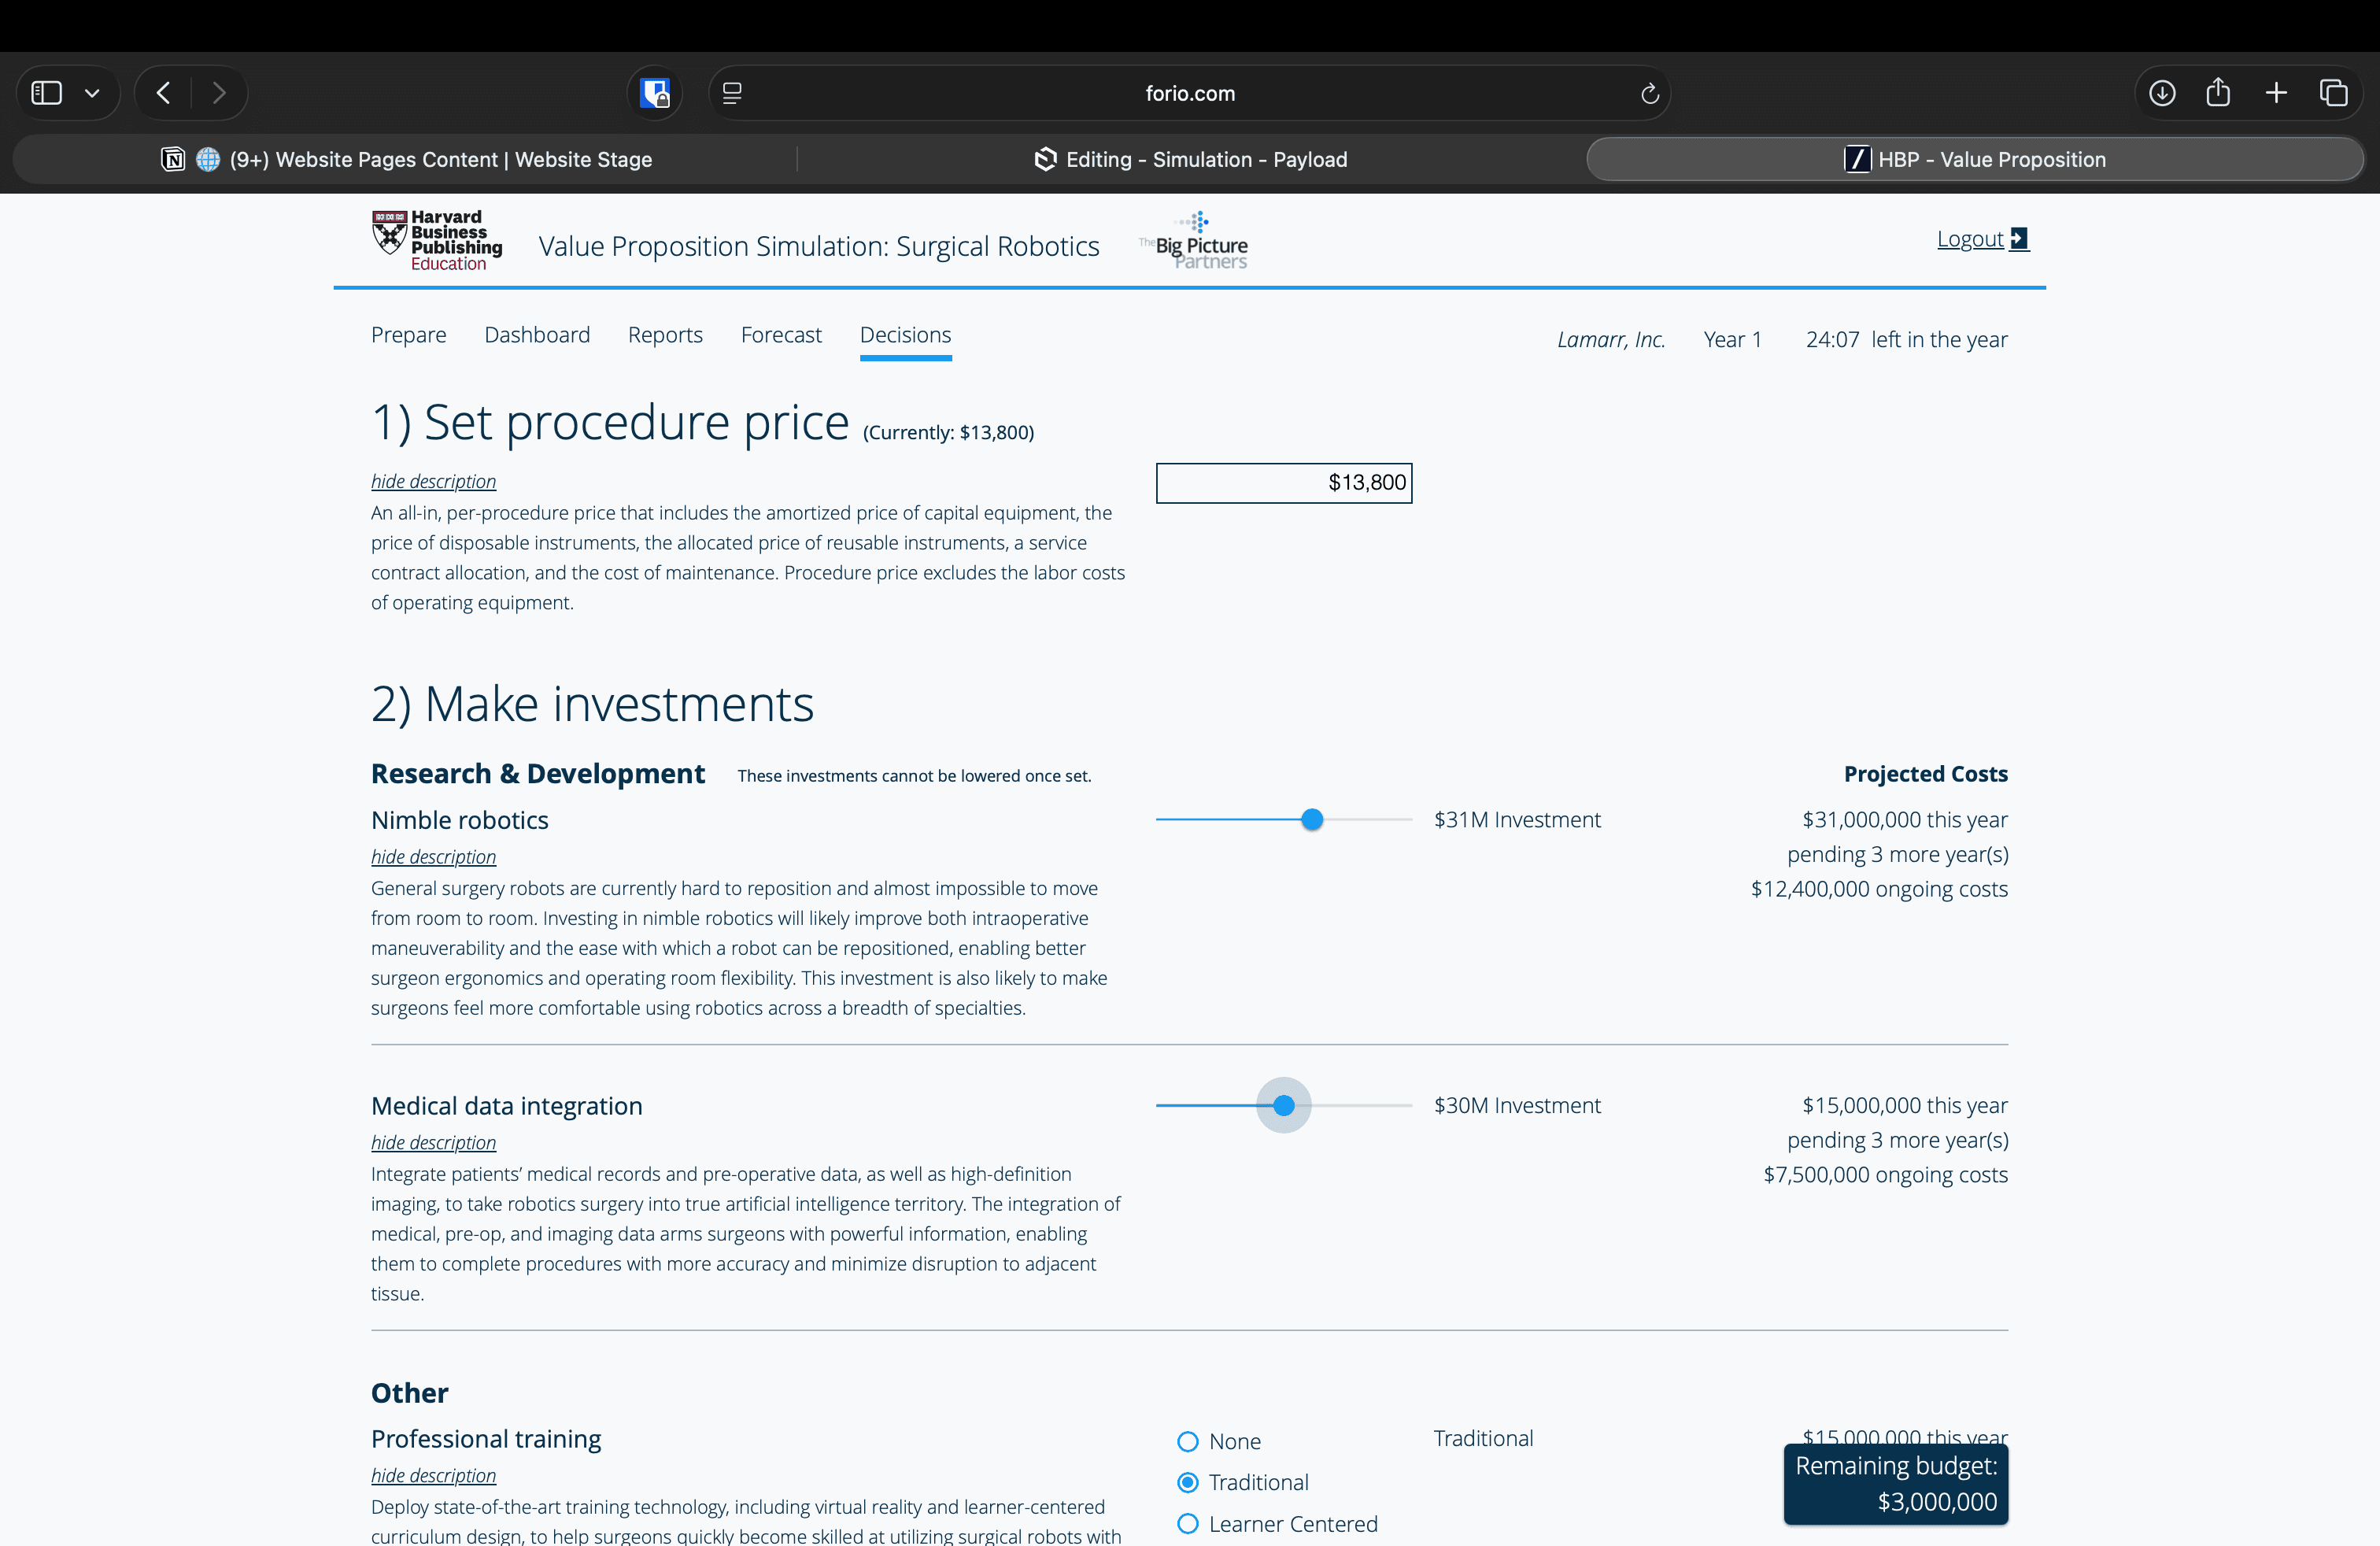The image size is (2380, 1546).
Task: Select the Traditional training radio button
Action: click(1187, 1482)
